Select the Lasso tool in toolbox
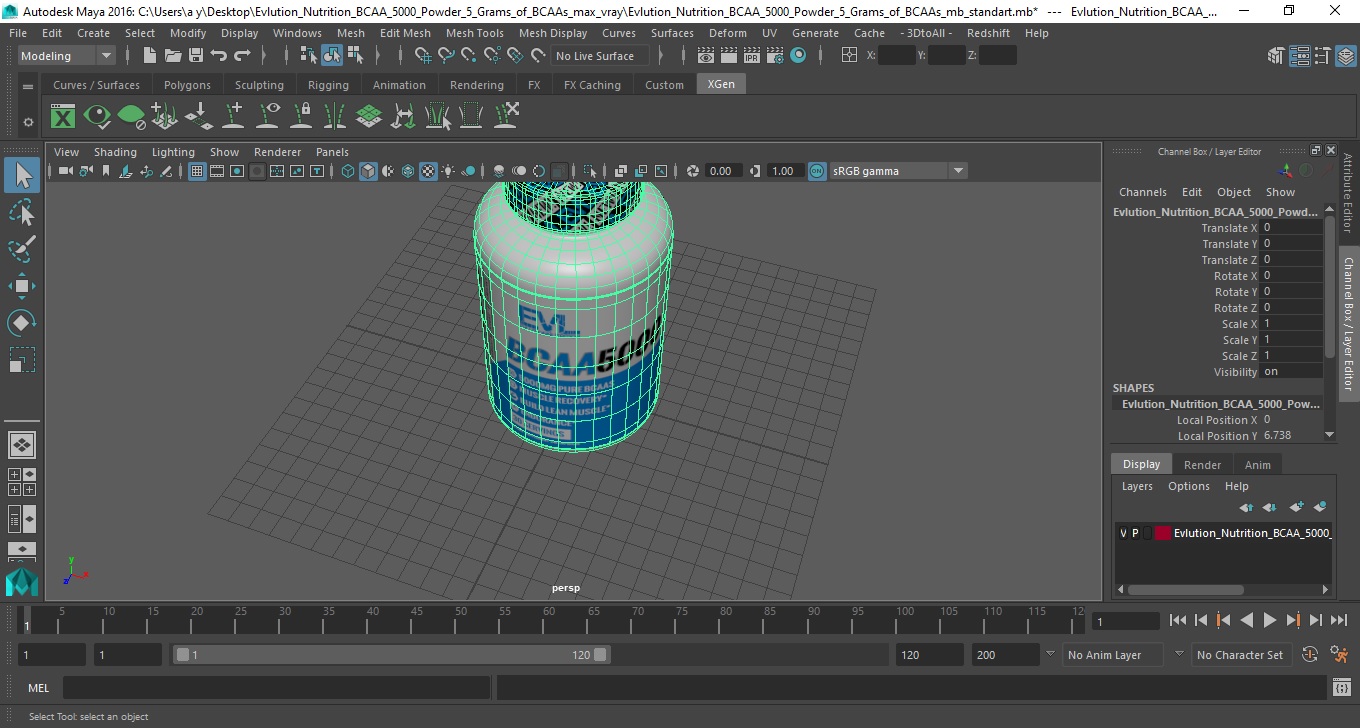The height and width of the screenshot is (728, 1360). (22, 211)
